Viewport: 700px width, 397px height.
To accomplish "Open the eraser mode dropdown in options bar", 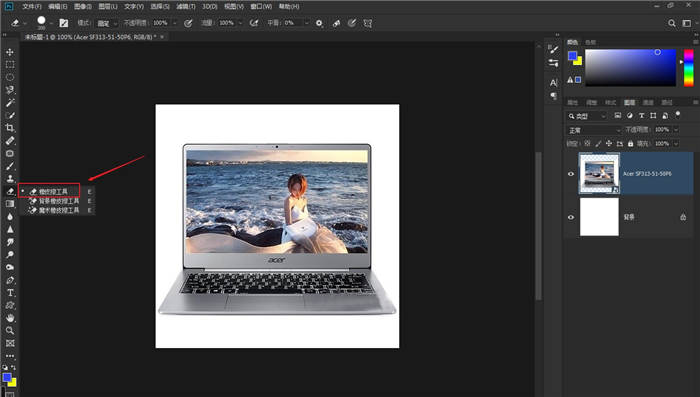I will (107, 23).
